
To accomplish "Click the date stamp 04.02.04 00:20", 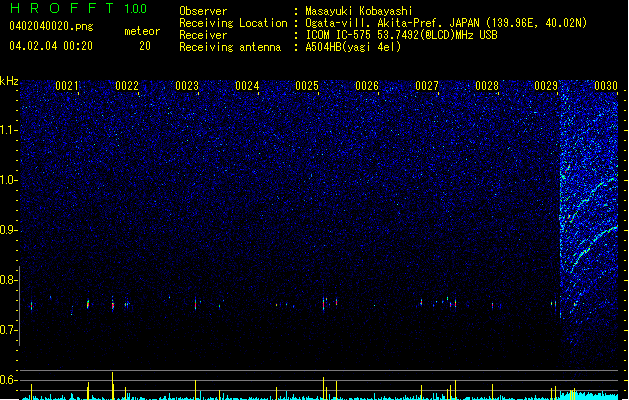I will tap(51, 46).
